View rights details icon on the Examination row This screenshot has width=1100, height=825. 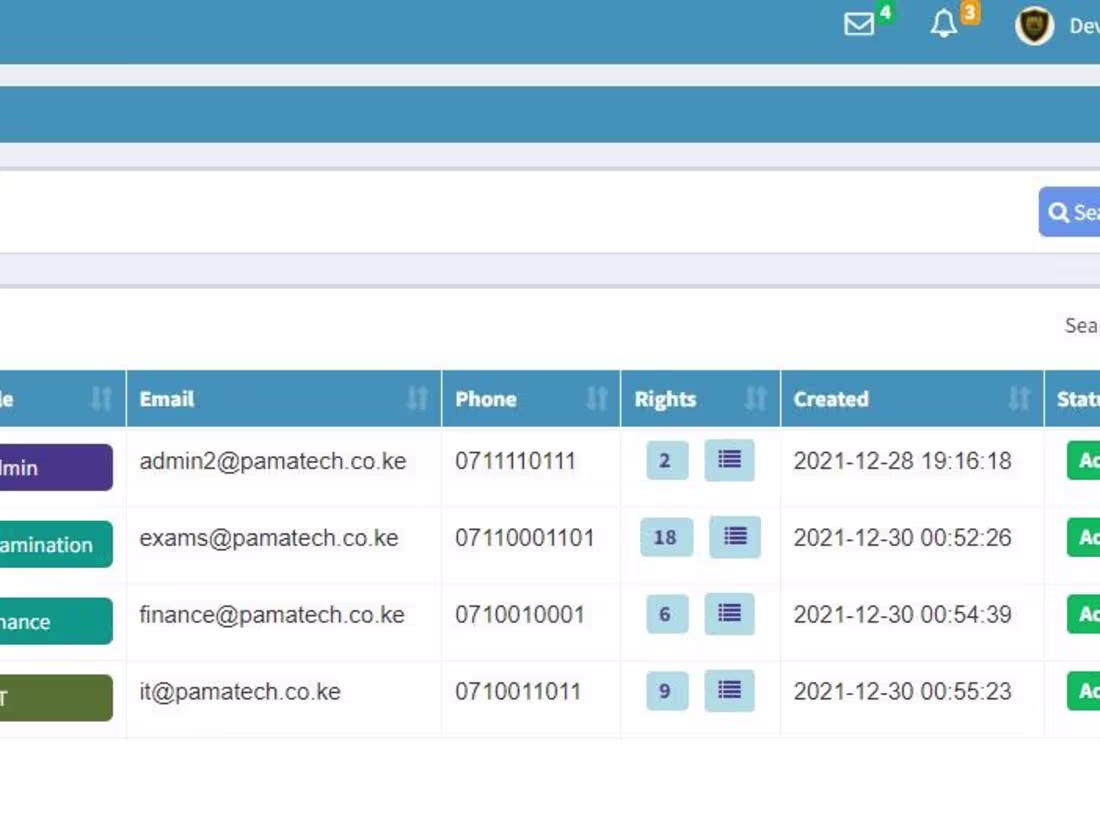point(734,537)
